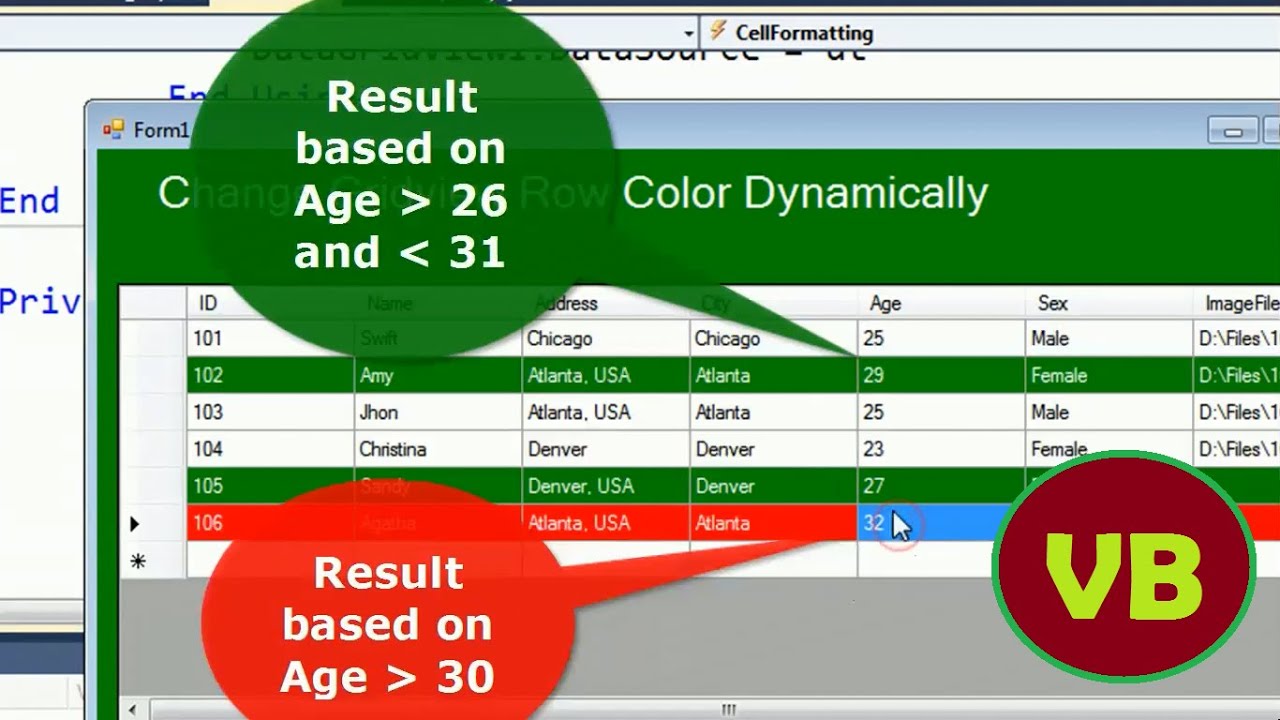
Task: Click the name cell 'Amy'
Action: pos(438,376)
